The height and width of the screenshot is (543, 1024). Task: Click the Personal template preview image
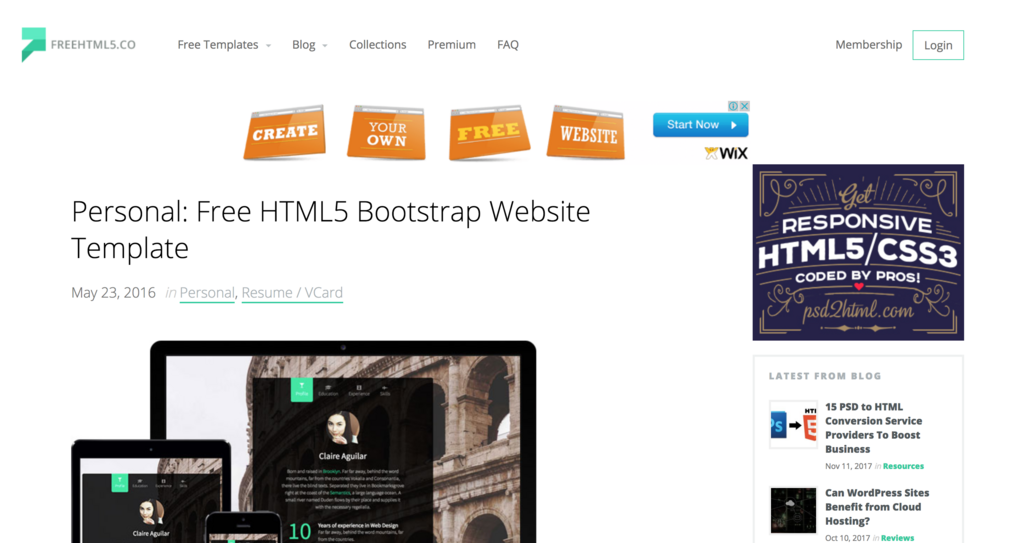tap(304, 441)
